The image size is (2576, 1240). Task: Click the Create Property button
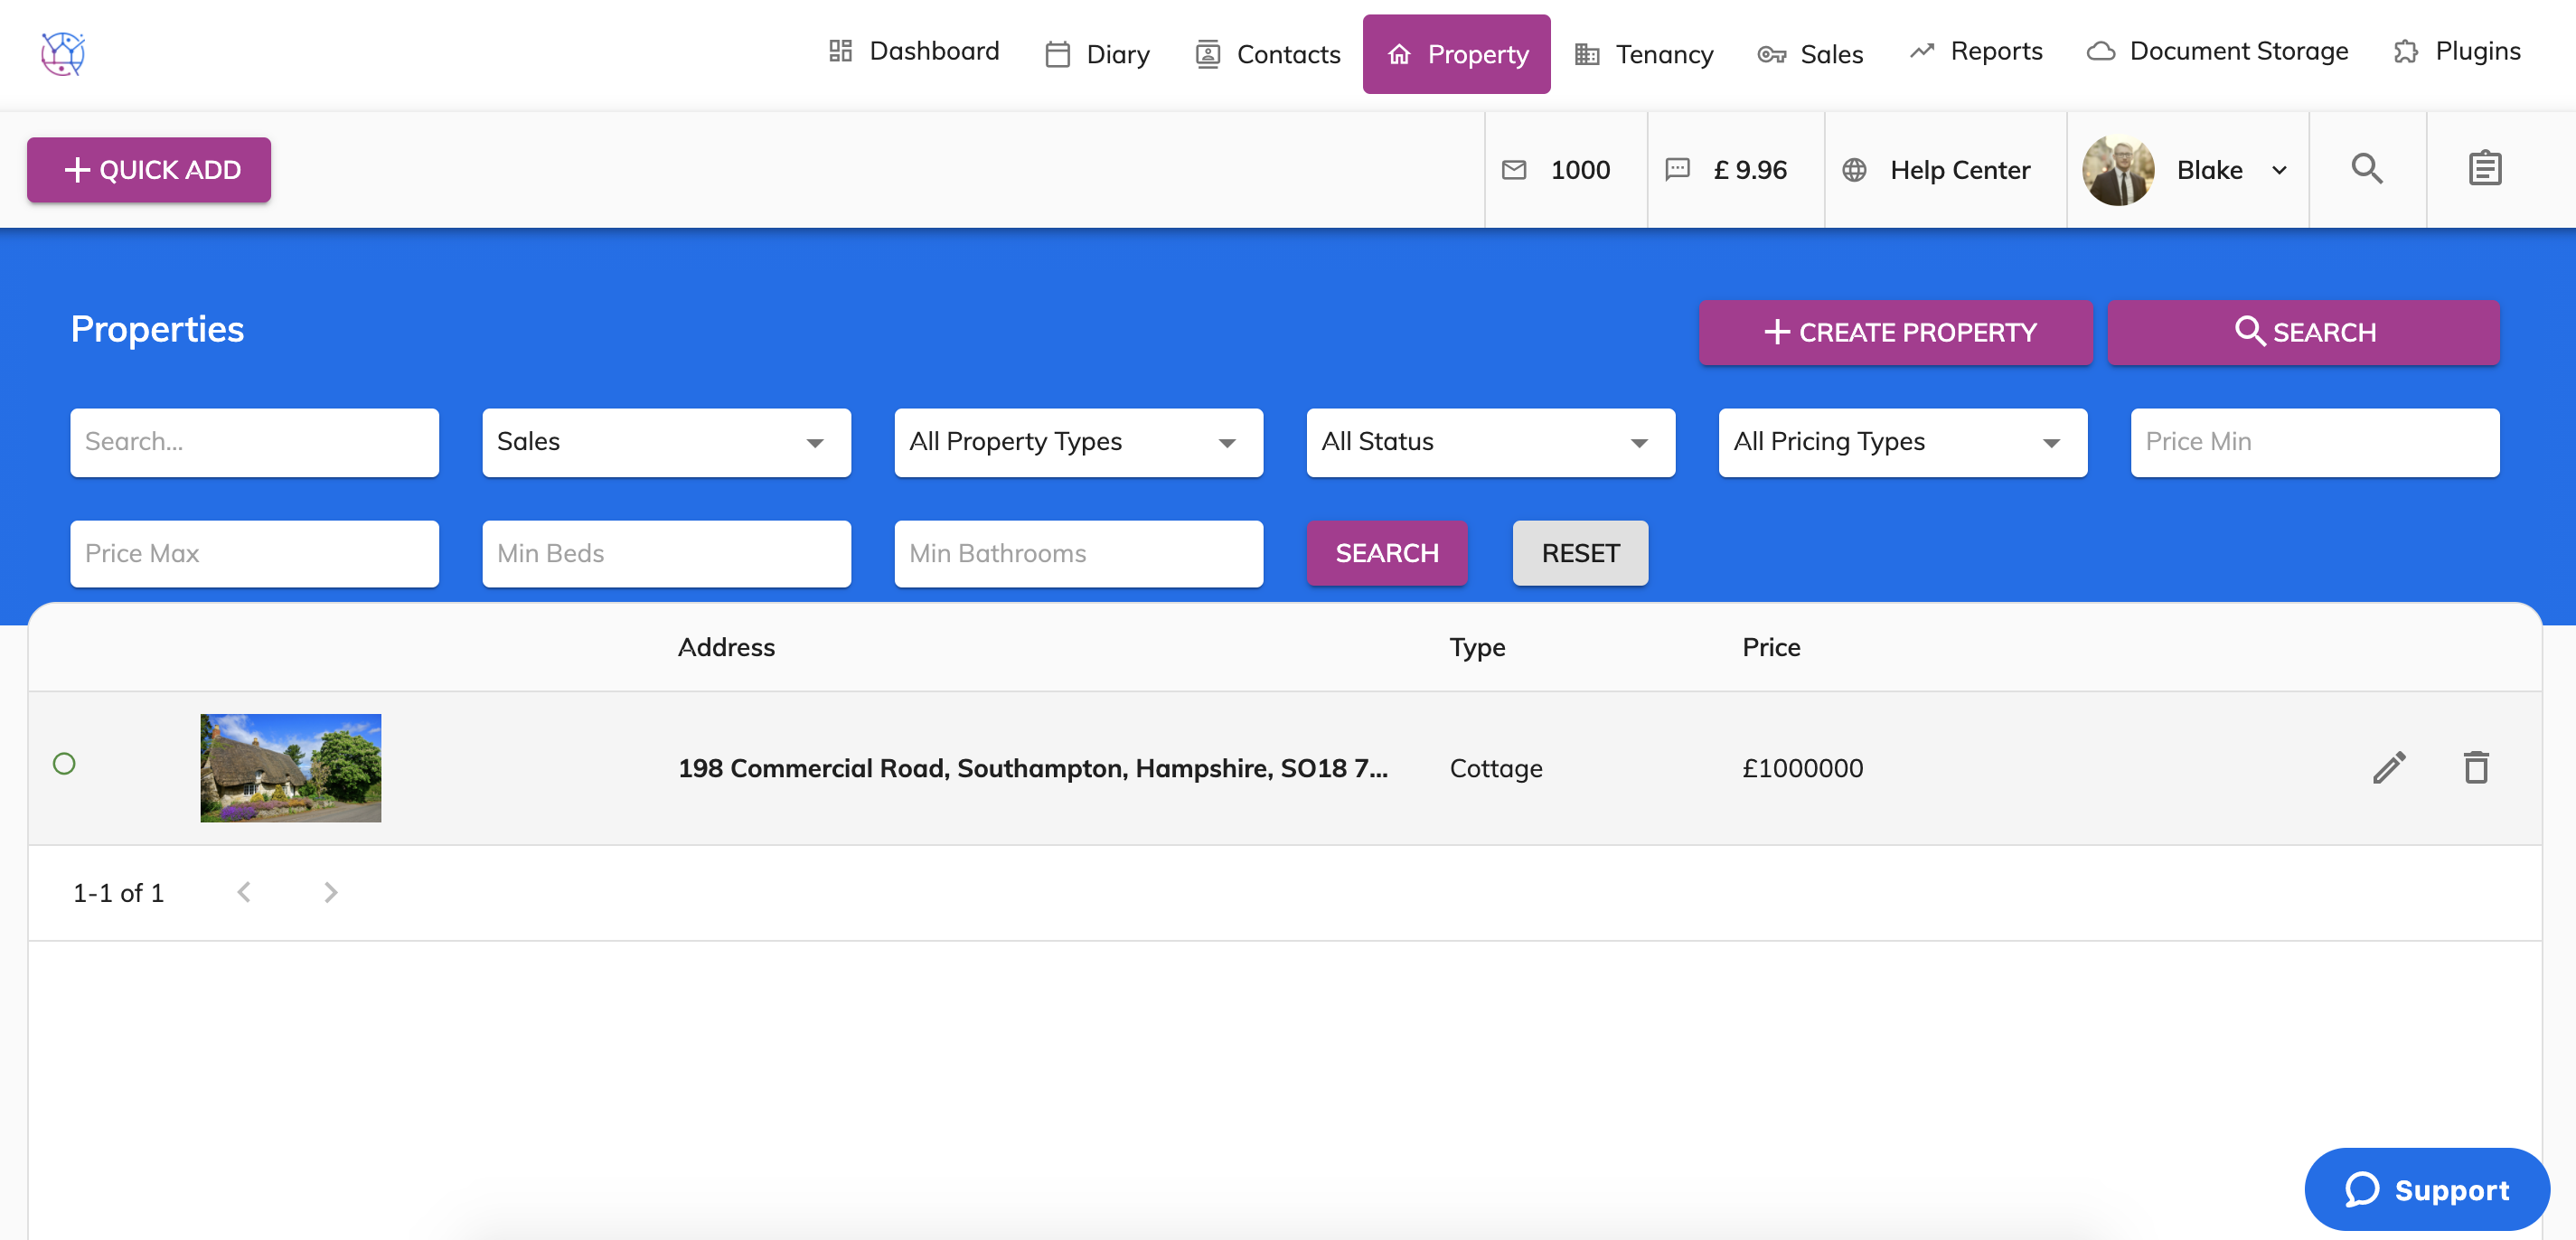pyautogui.click(x=1895, y=332)
